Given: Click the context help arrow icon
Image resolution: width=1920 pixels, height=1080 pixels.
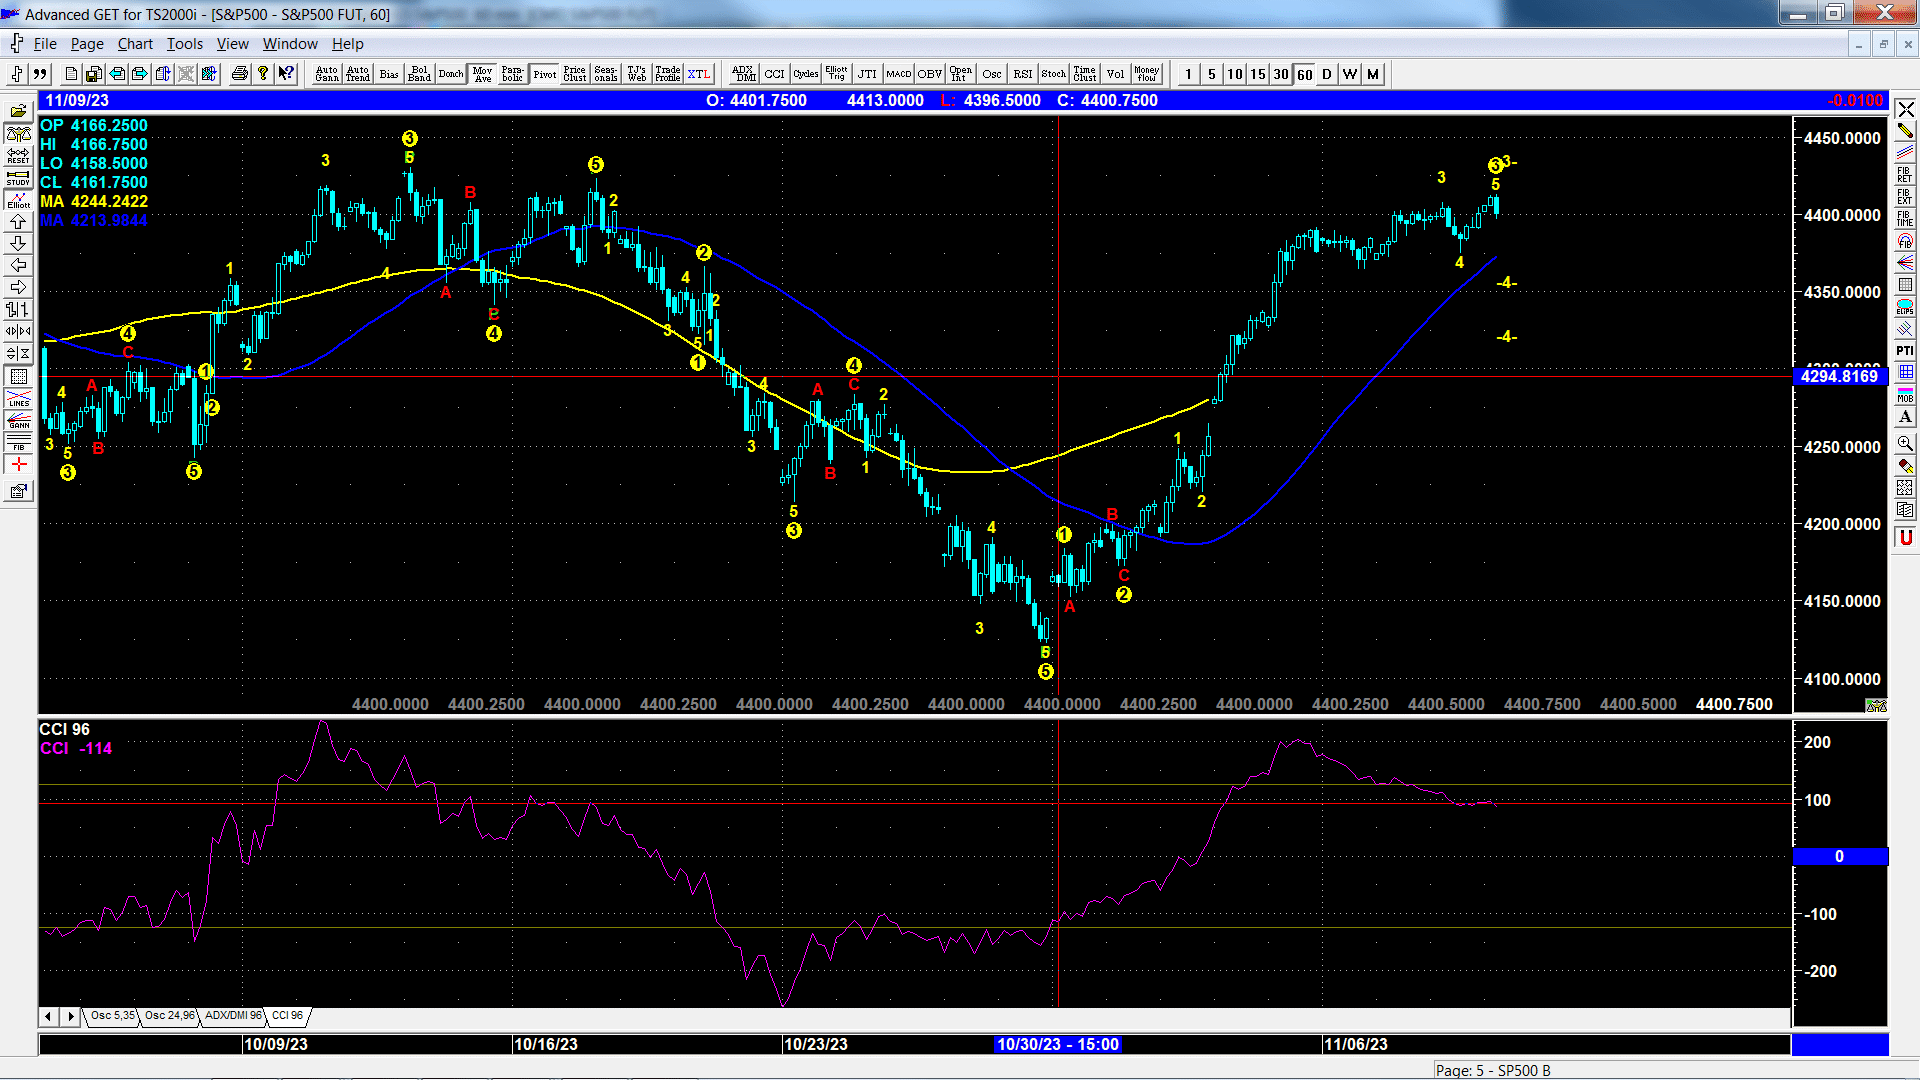Looking at the screenshot, I should coord(286,74).
